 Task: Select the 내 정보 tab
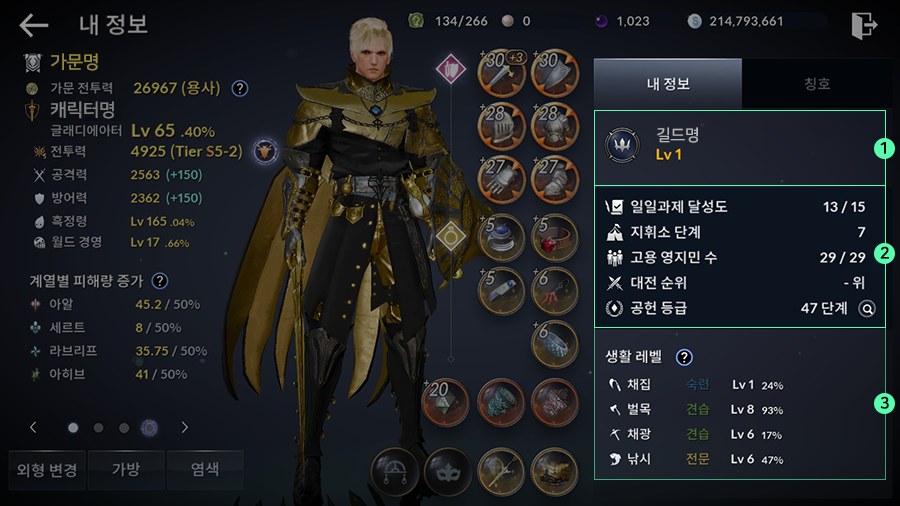tap(668, 84)
